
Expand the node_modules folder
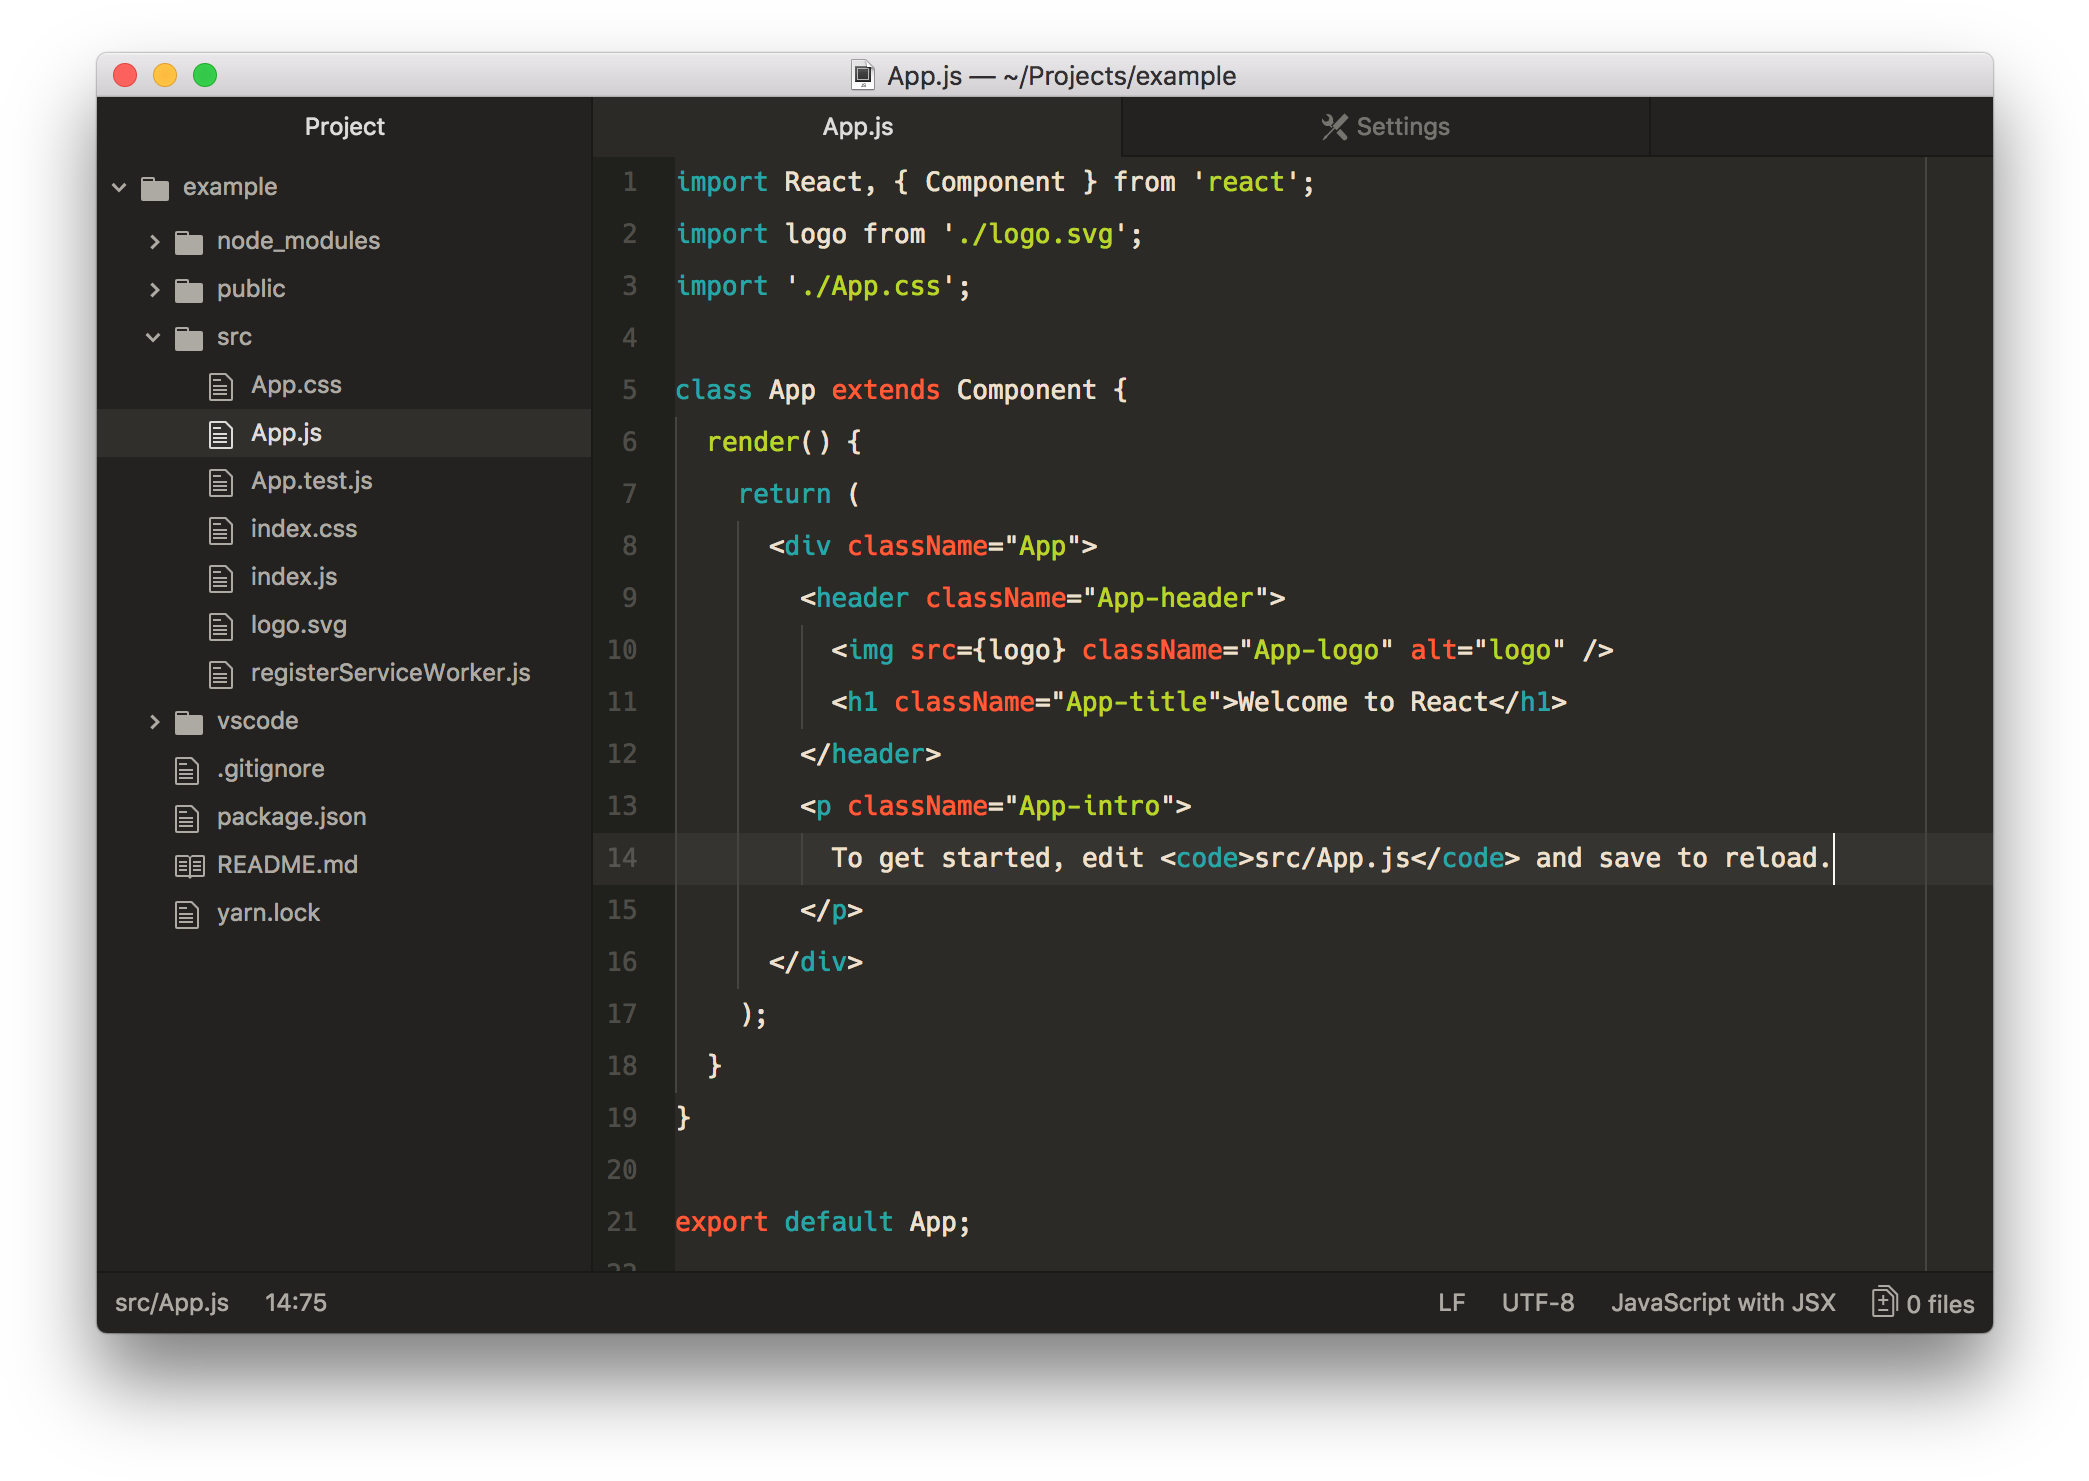pyautogui.click(x=155, y=241)
